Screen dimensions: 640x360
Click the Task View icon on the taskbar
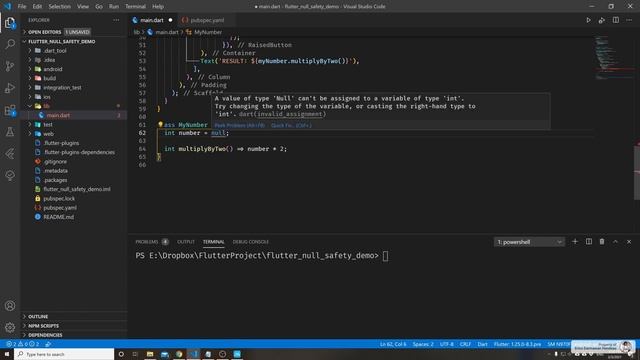(x=135, y=354)
